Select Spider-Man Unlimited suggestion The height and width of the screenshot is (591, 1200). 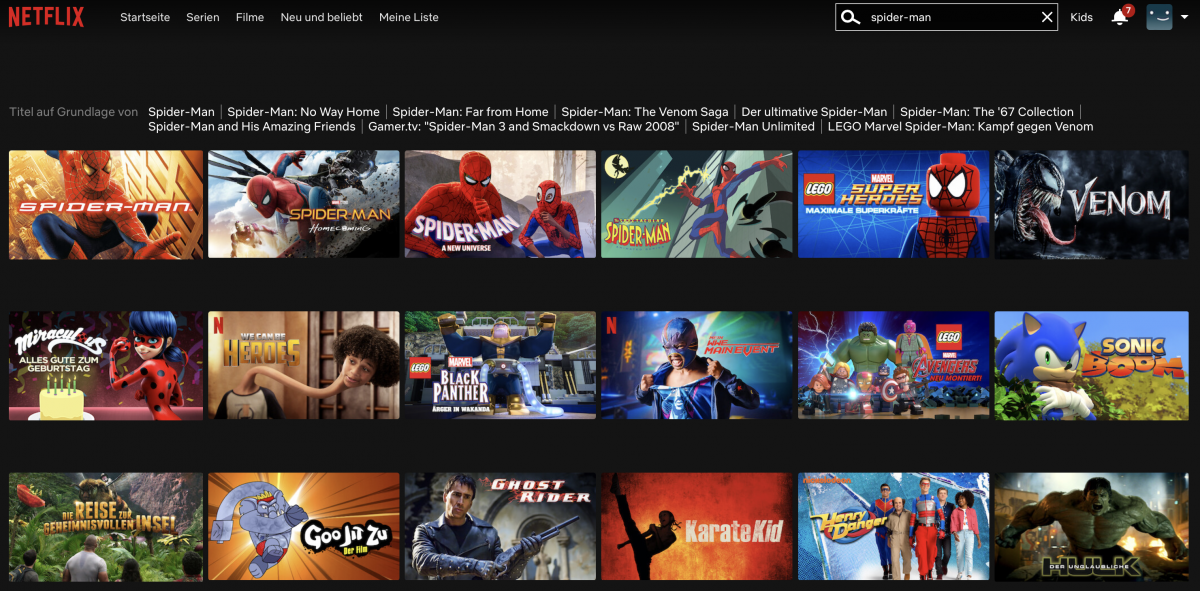click(753, 127)
